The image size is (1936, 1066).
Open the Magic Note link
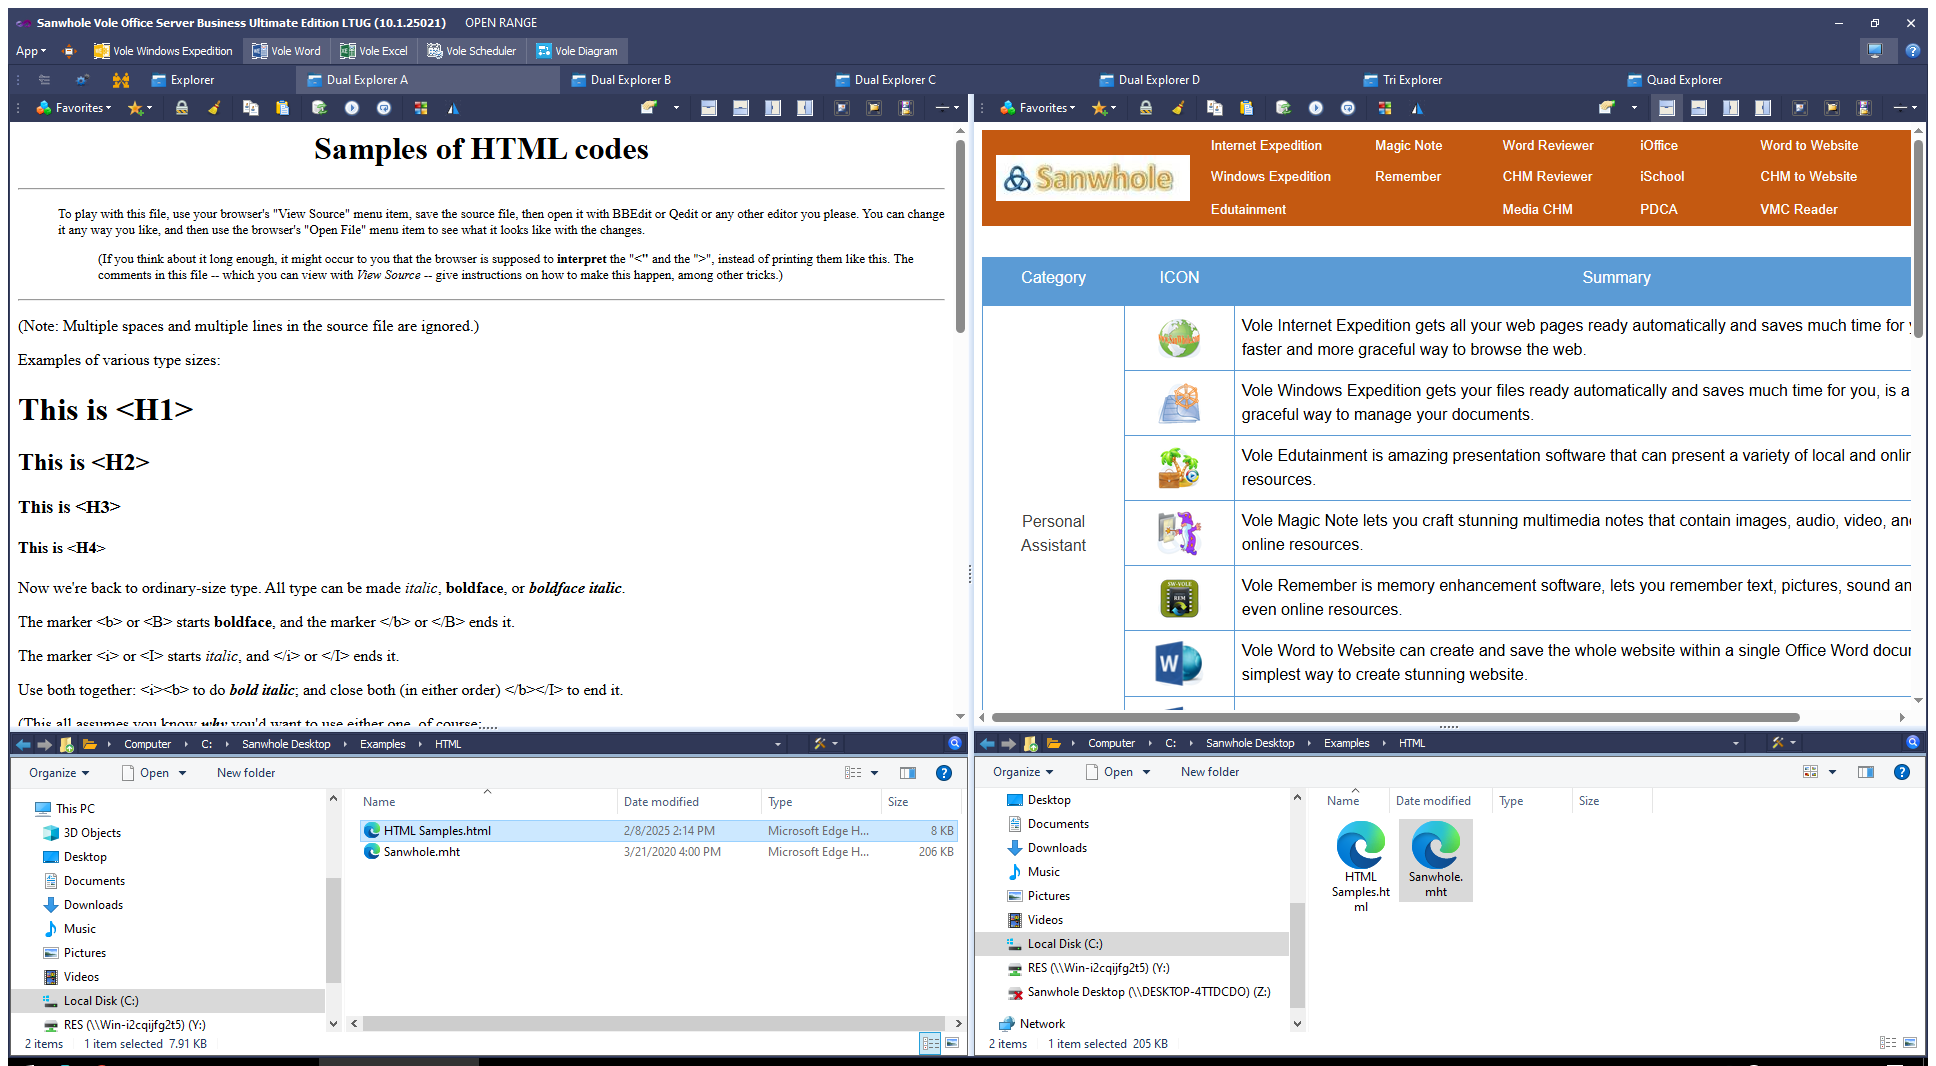(1408, 146)
